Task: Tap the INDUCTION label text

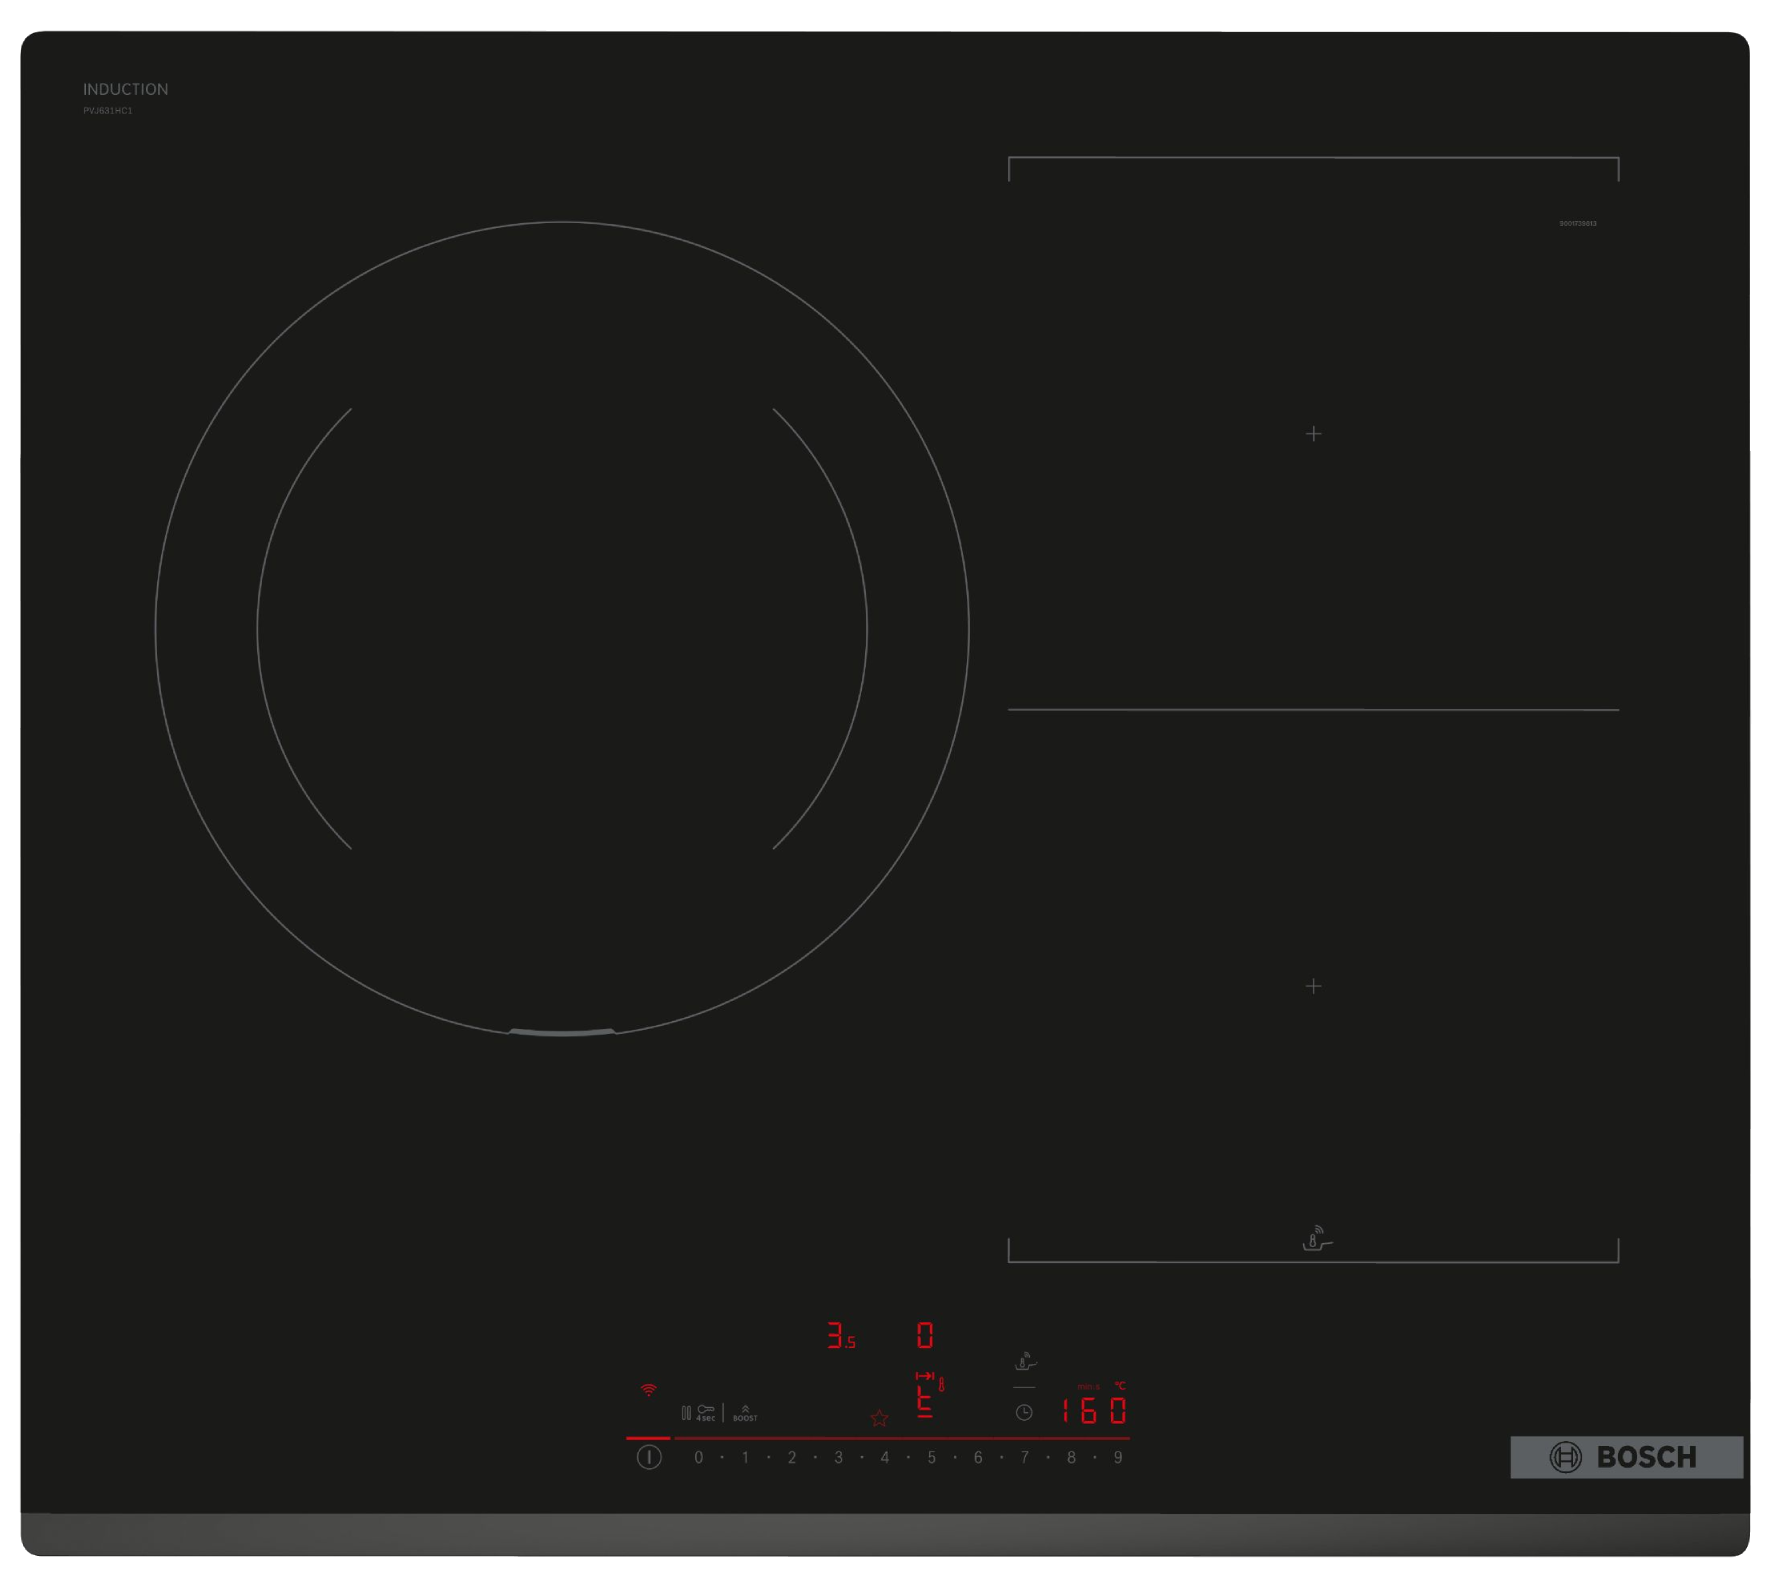Action: coord(125,89)
